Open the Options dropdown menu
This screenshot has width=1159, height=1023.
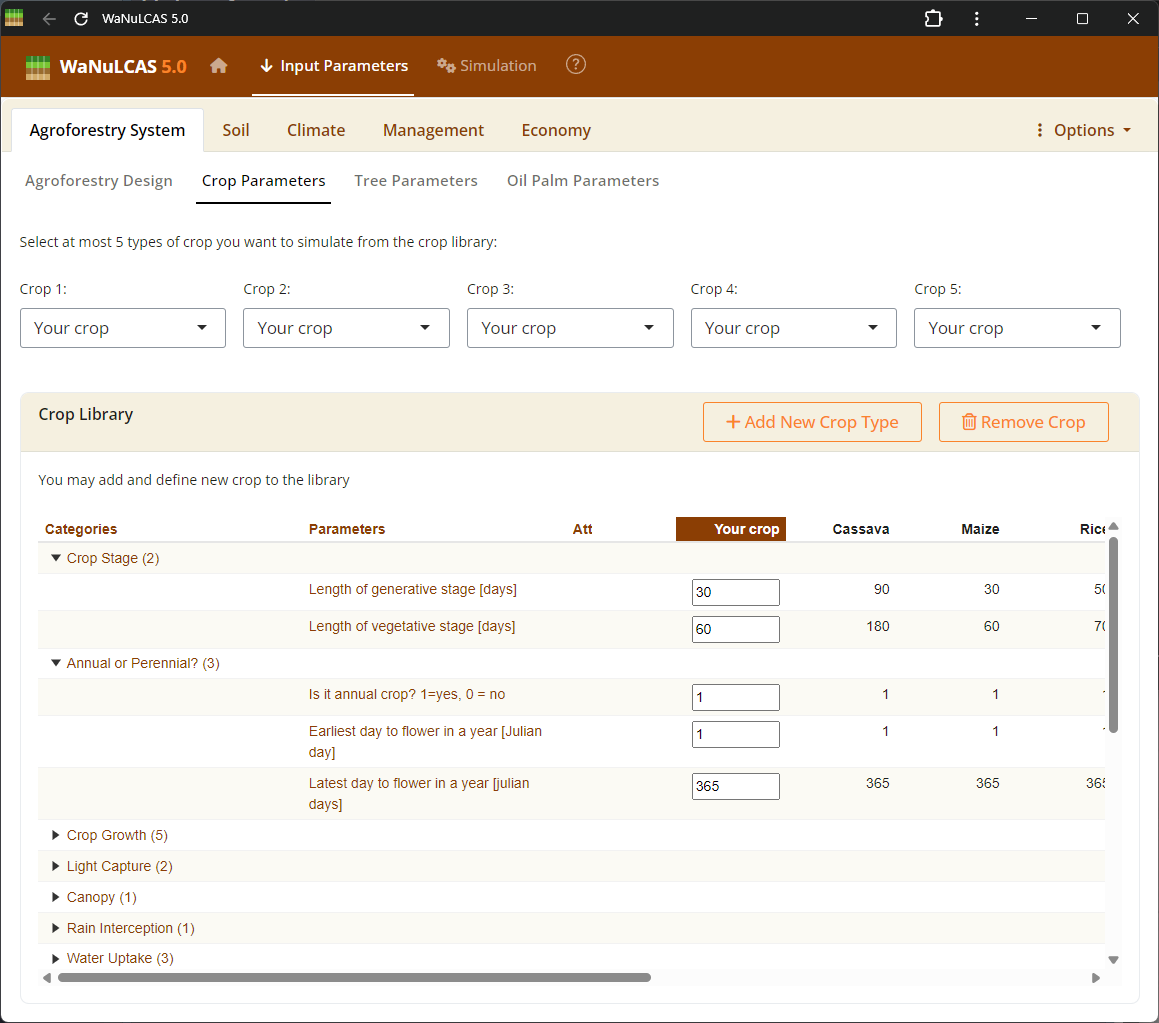pos(1083,130)
